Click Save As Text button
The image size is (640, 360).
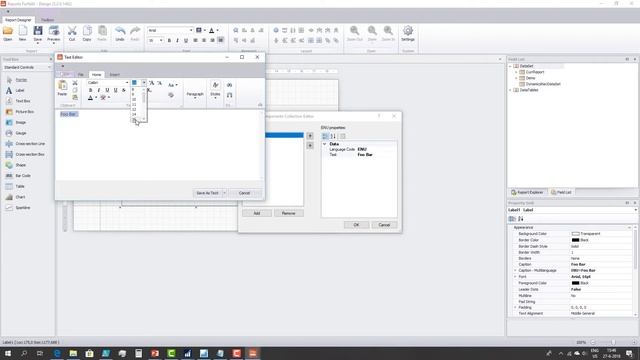pos(207,193)
